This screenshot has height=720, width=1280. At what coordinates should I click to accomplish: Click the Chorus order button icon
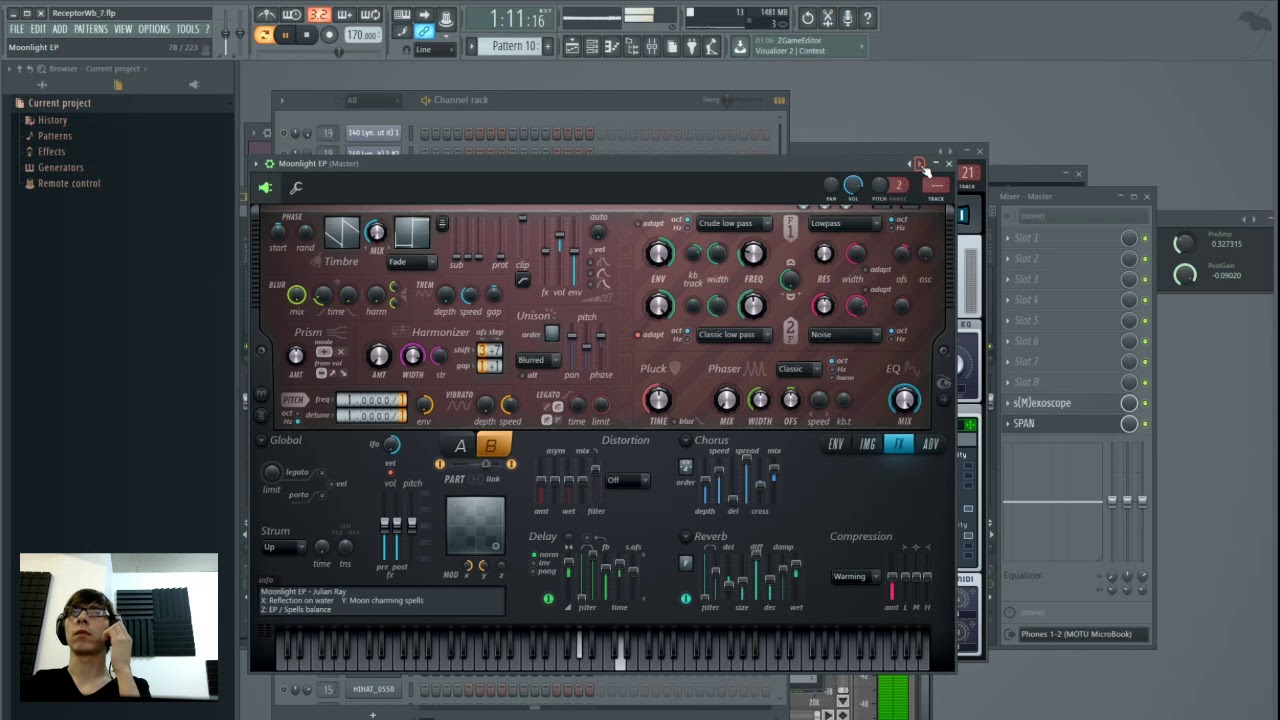[685, 467]
